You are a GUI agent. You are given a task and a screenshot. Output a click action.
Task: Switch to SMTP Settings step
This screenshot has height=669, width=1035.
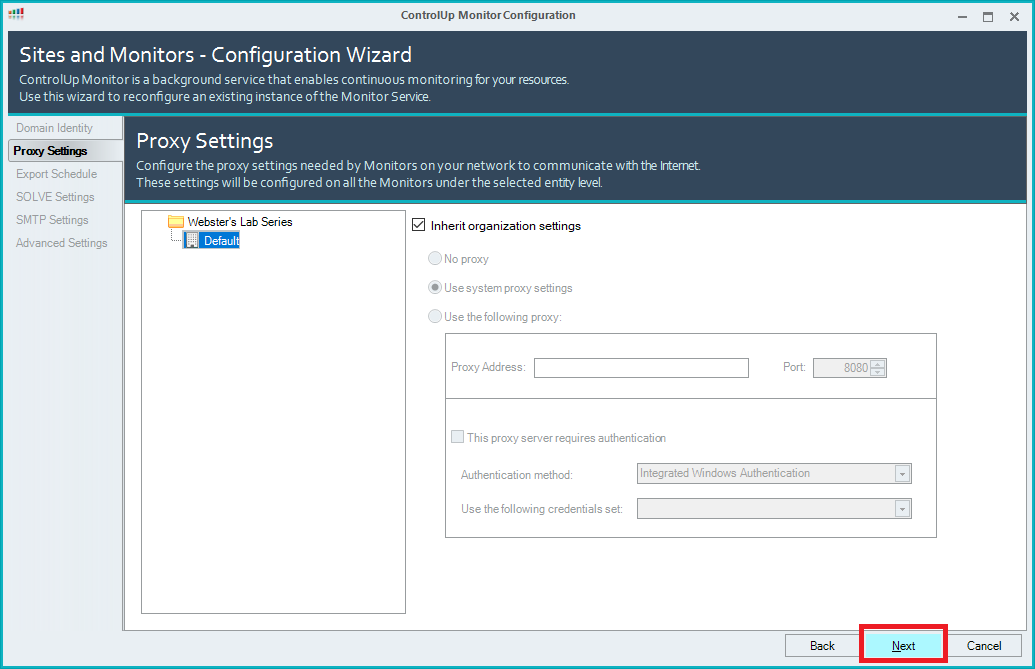52,220
